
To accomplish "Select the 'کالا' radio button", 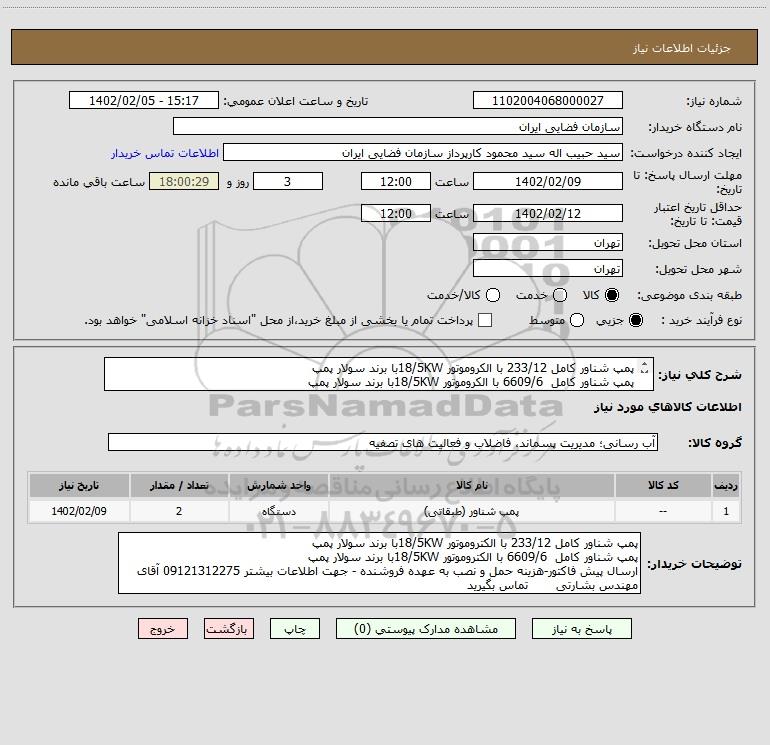I will point(612,295).
